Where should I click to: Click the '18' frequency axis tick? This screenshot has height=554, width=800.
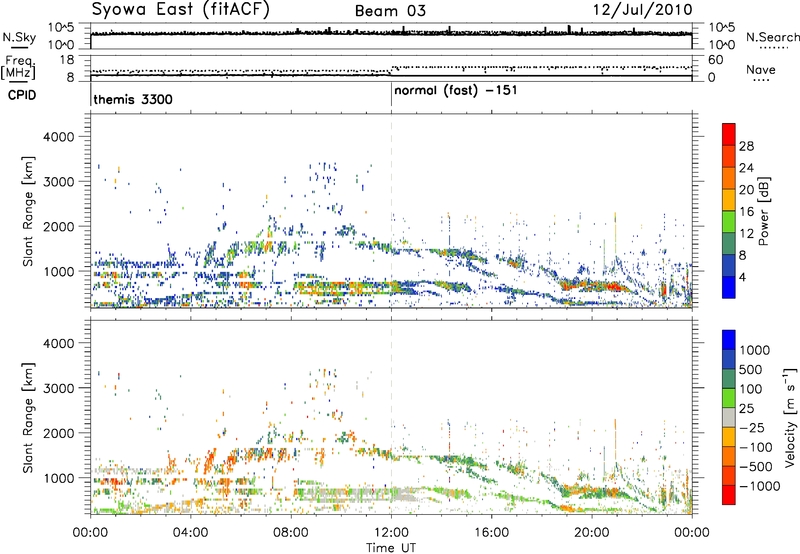pyautogui.click(x=67, y=60)
